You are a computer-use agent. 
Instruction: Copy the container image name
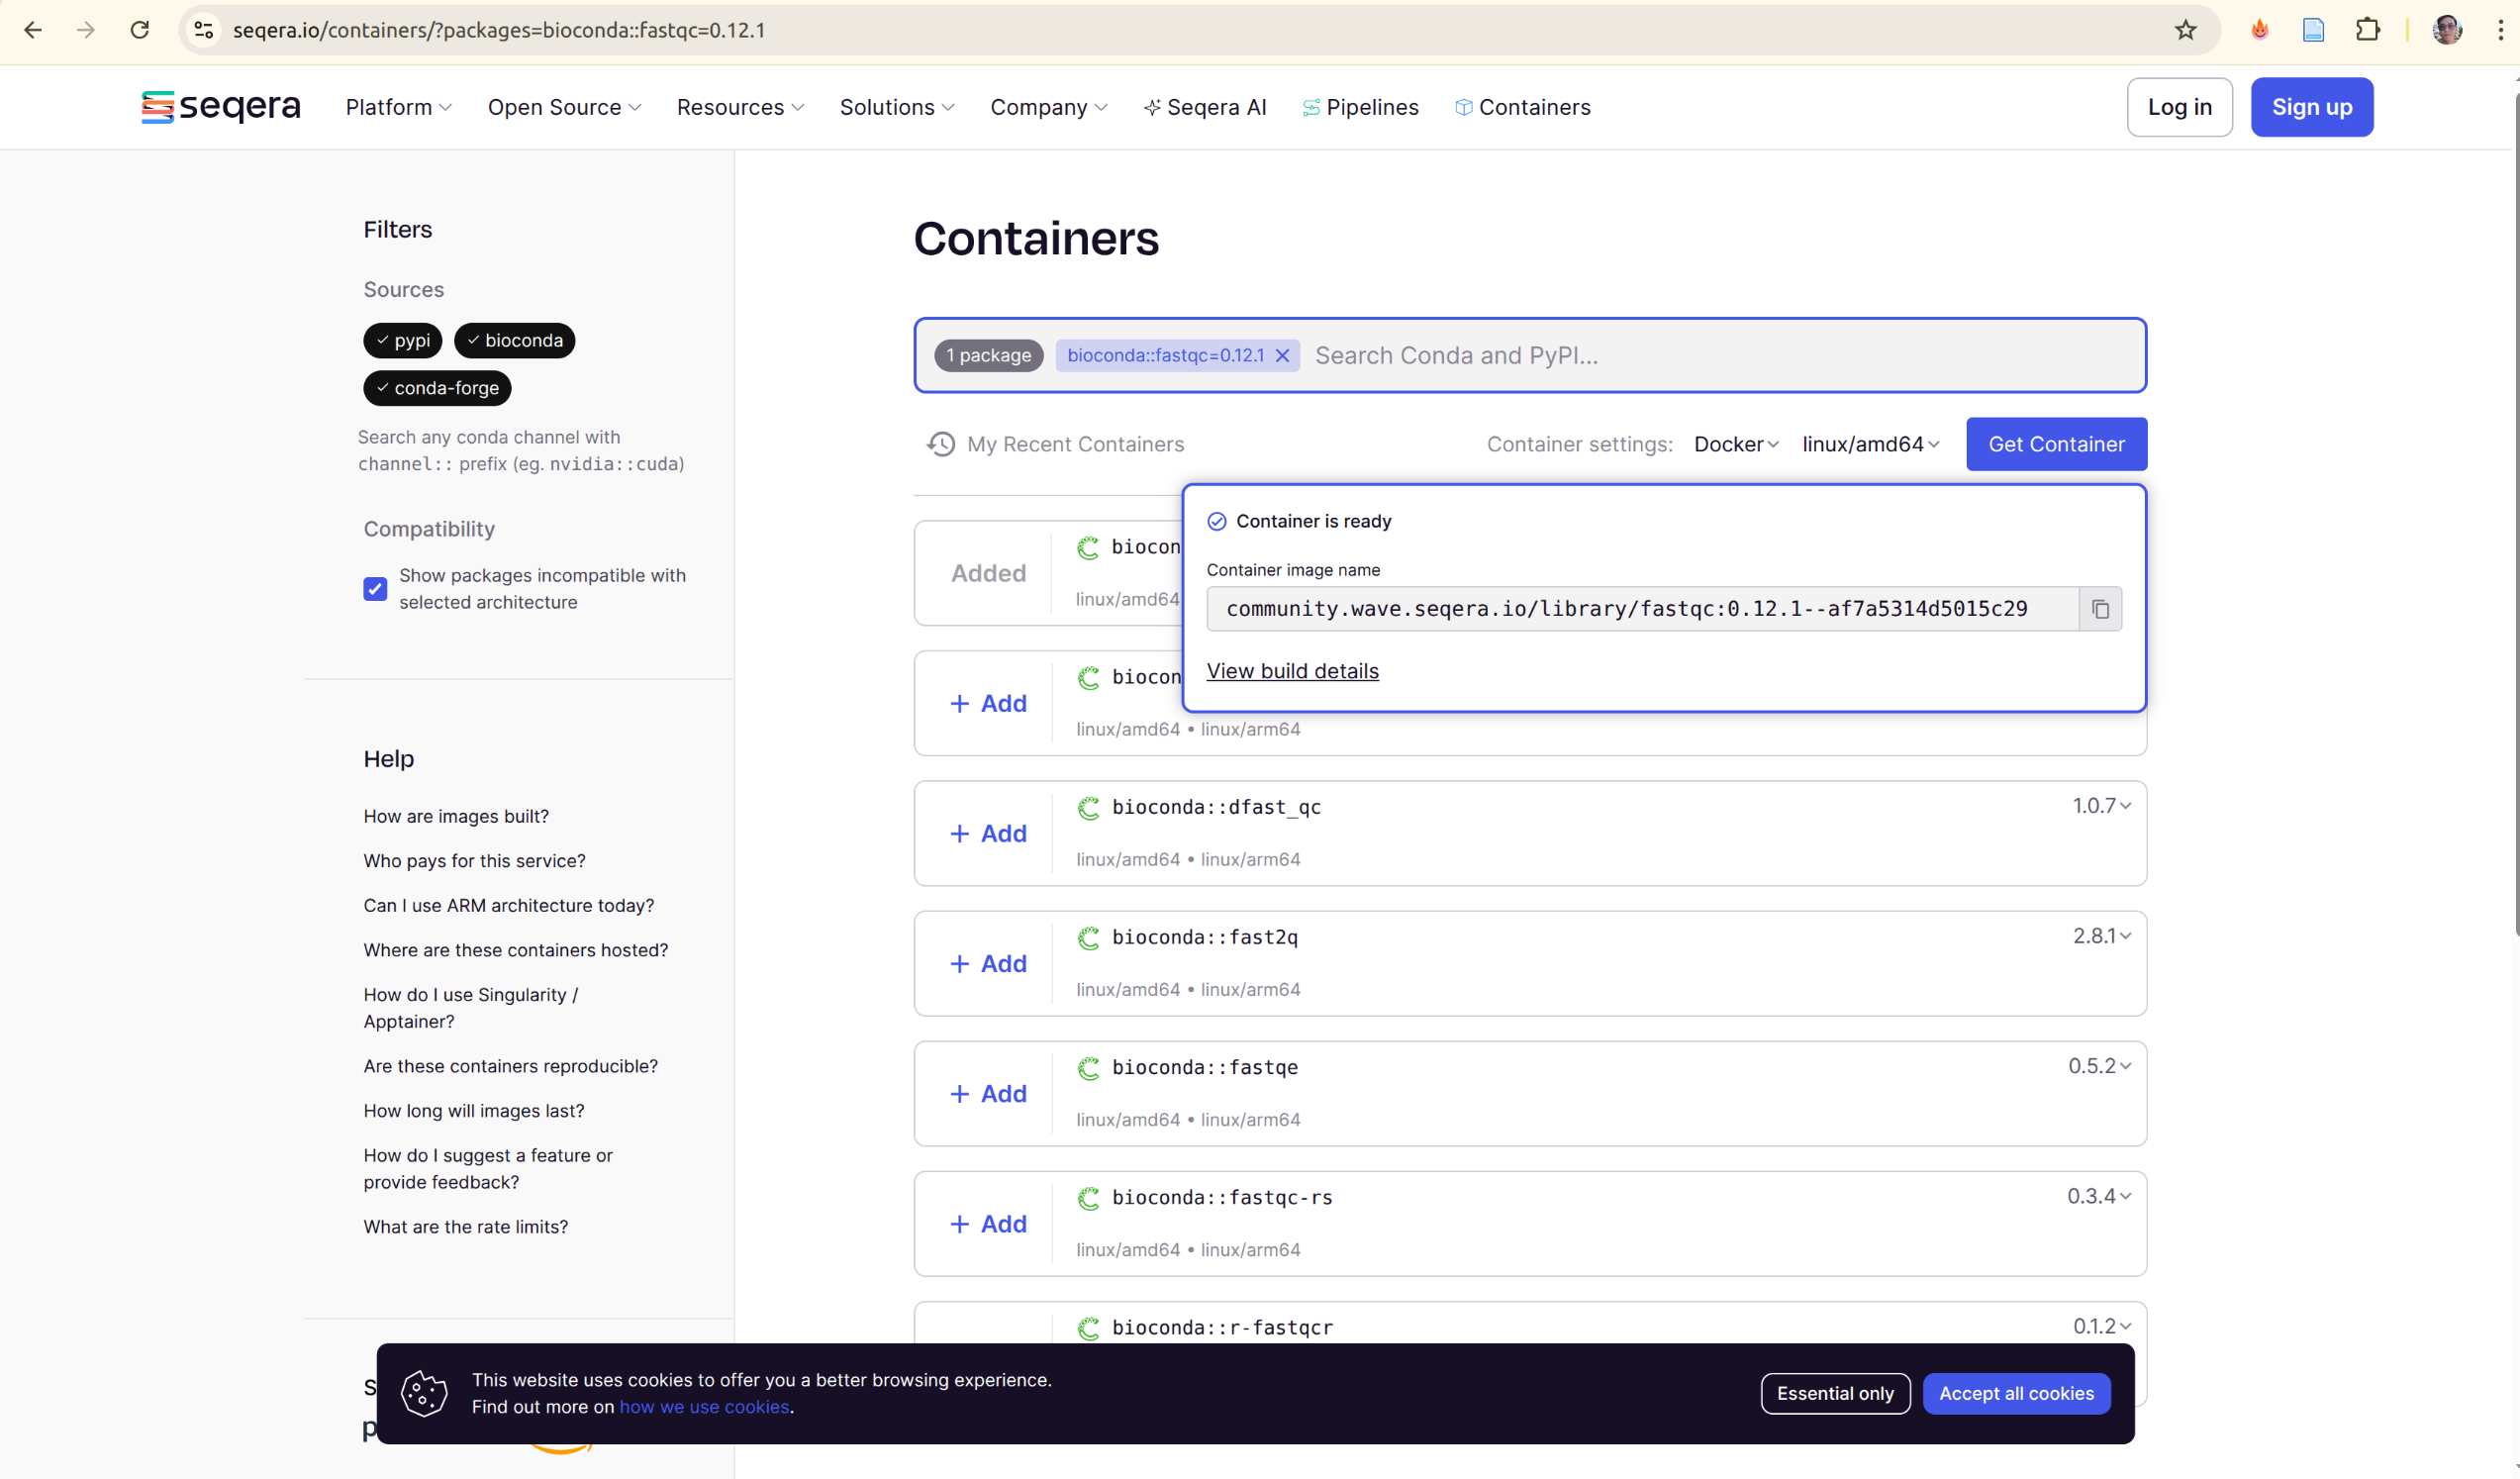tap(2100, 609)
